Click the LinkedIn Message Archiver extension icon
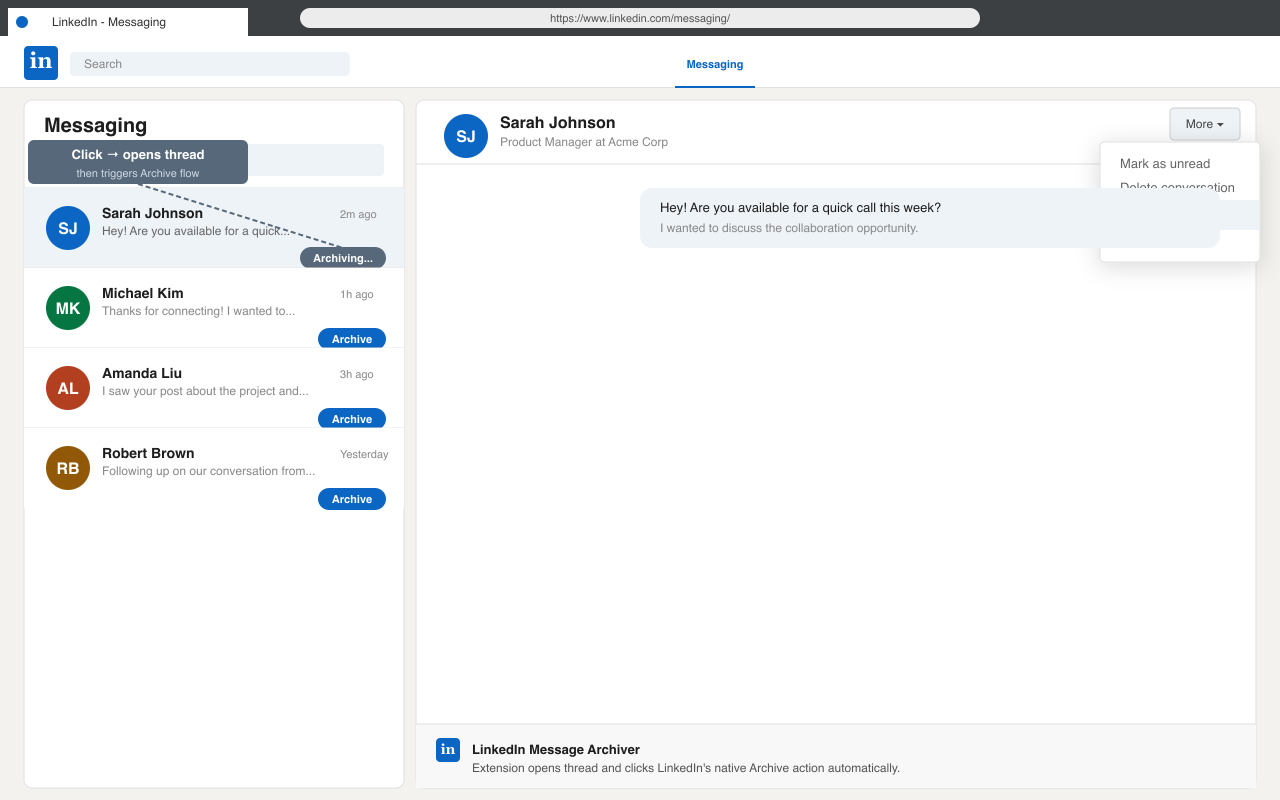The width and height of the screenshot is (1280, 800). (x=447, y=749)
